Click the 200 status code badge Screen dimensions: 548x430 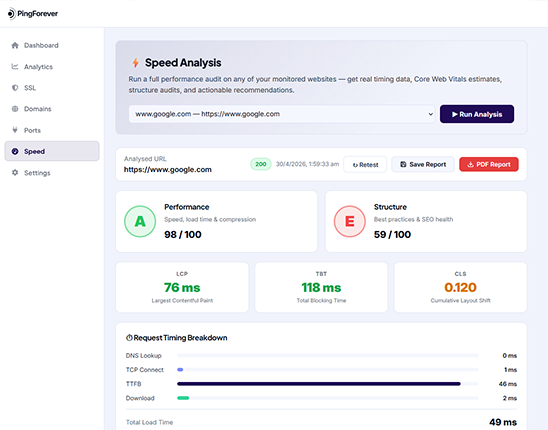(x=261, y=164)
